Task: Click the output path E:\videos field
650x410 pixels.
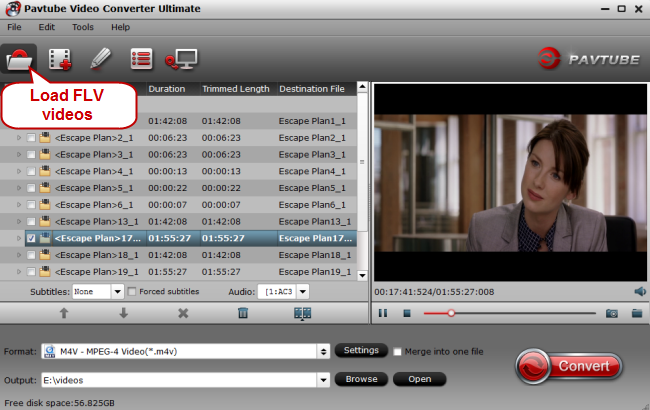Action: pyautogui.click(x=179, y=380)
